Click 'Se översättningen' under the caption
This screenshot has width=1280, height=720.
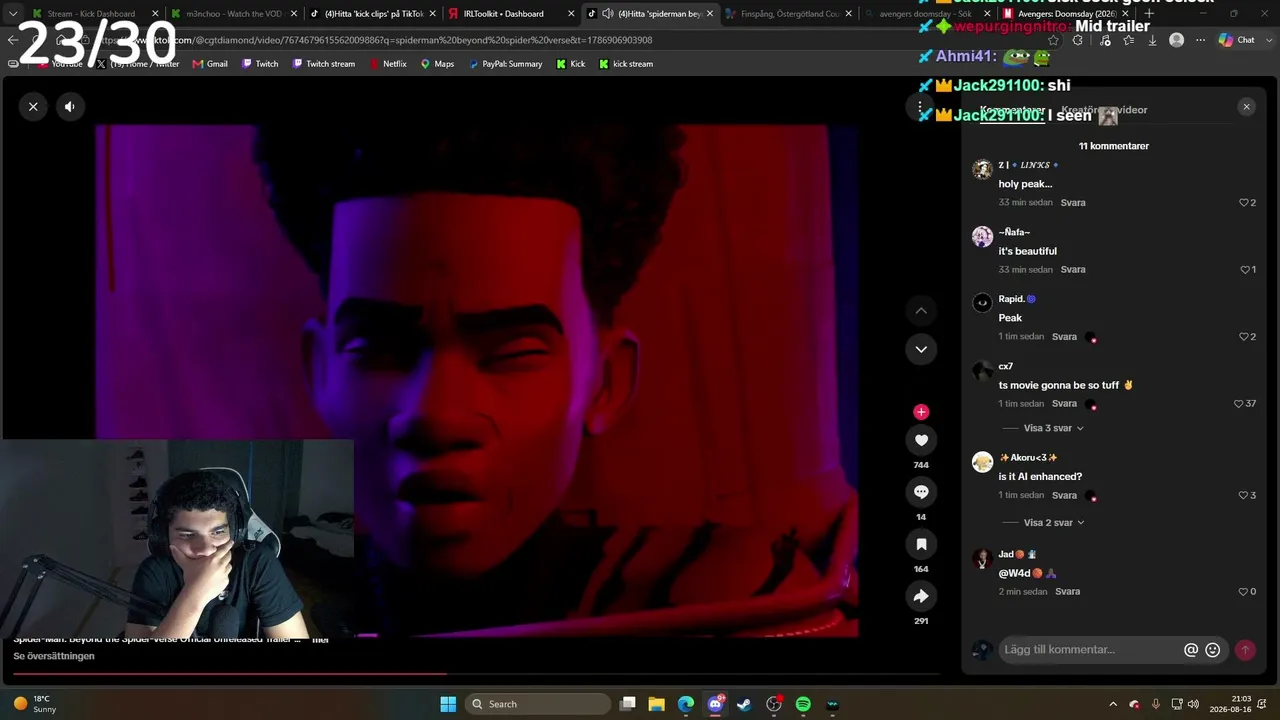(54, 656)
